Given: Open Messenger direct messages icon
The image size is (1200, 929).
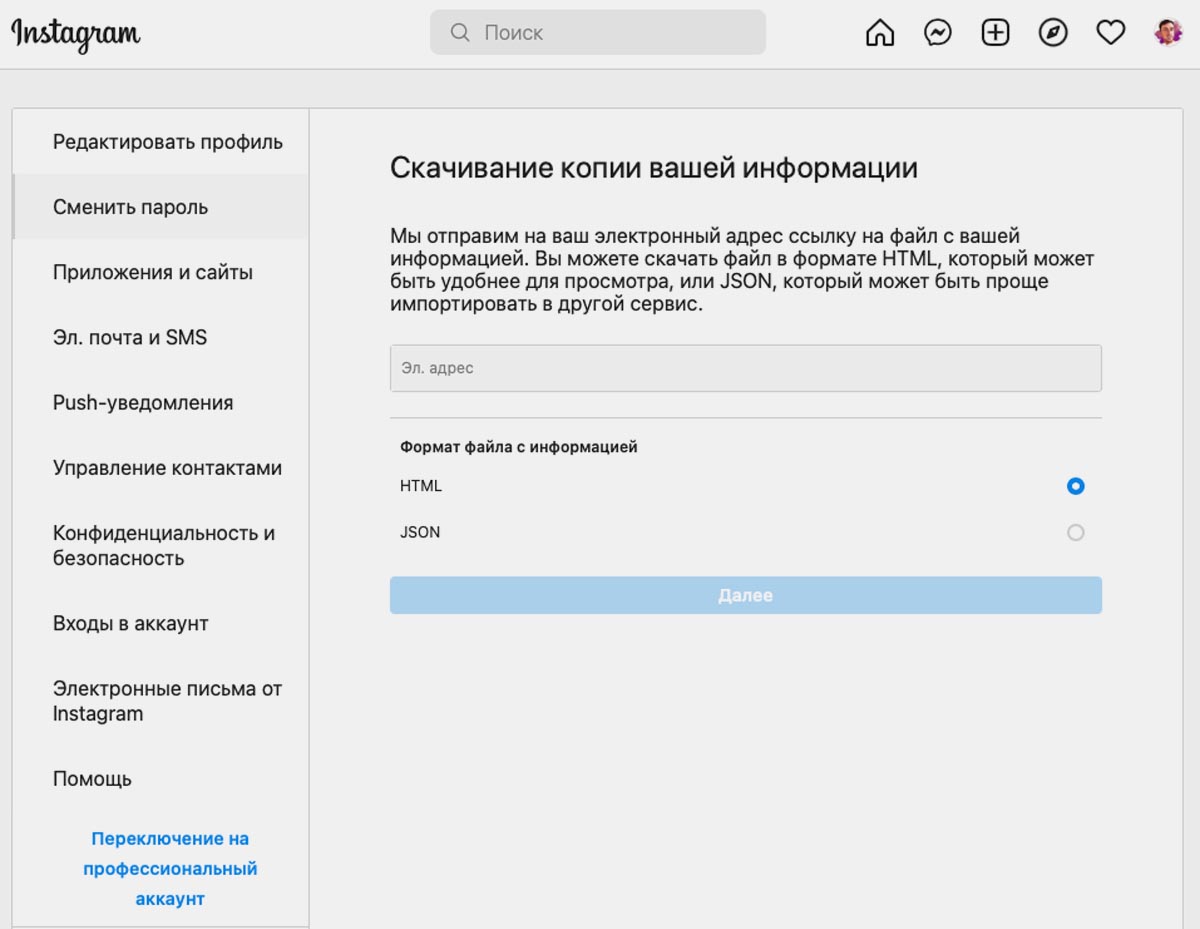Looking at the screenshot, I should [937, 33].
